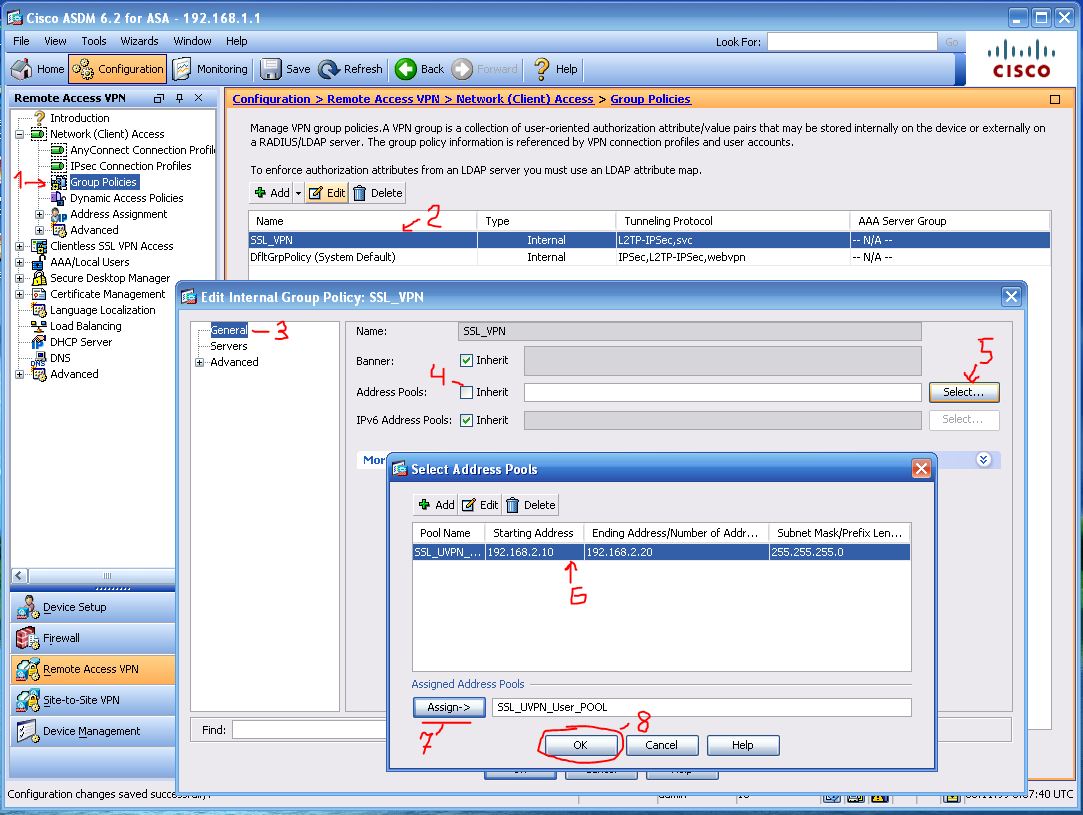This screenshot has height=815, width=1083.
Task: Open the Device Management pane
Action: tap(93, 731)
